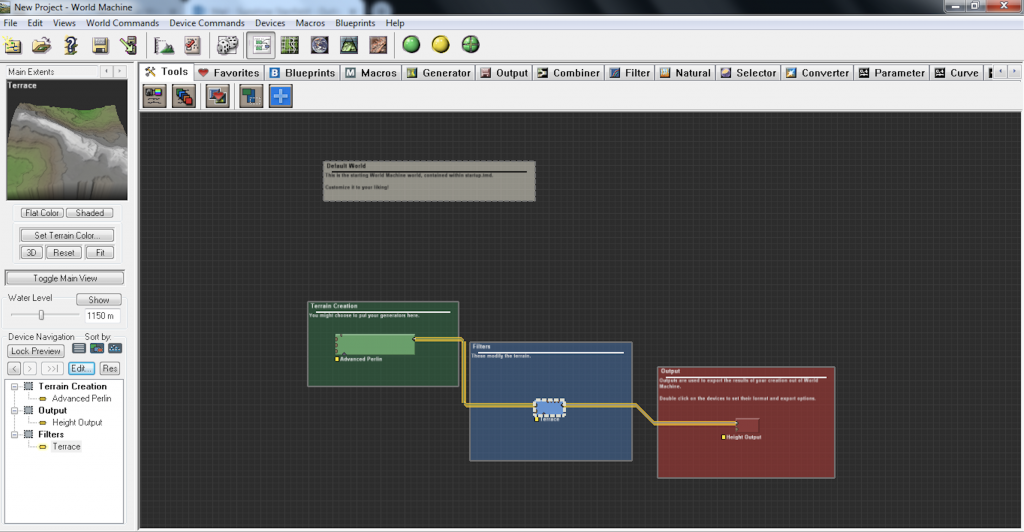Open the File menu
Image resolution: width=1024 pixels, height=532 pixels.
[x=10, y=23]
